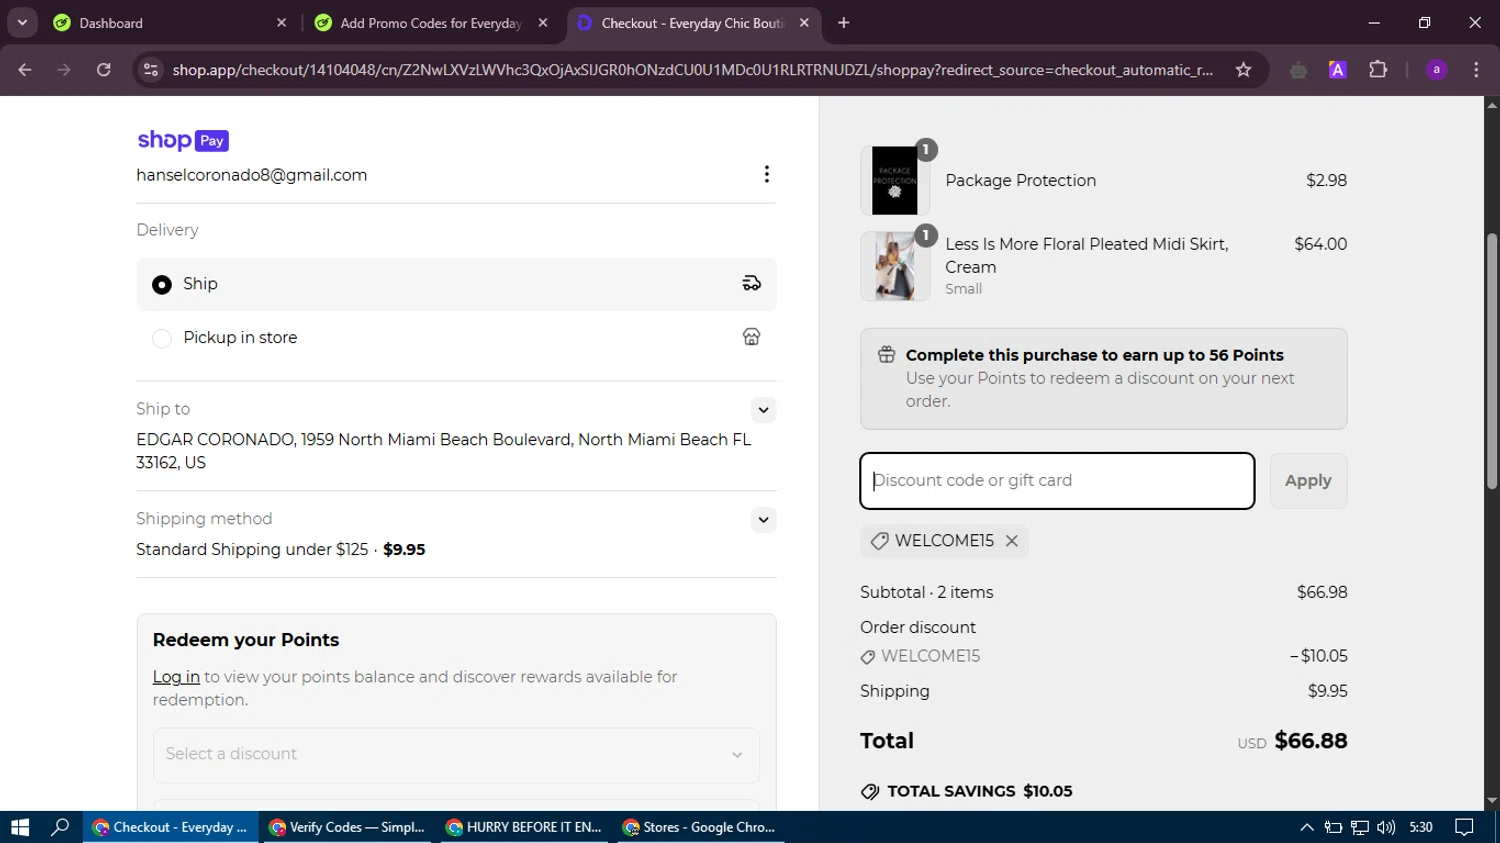Click the Apply discount button
Screen dimensions: 1500x843
click(1308, 481)
